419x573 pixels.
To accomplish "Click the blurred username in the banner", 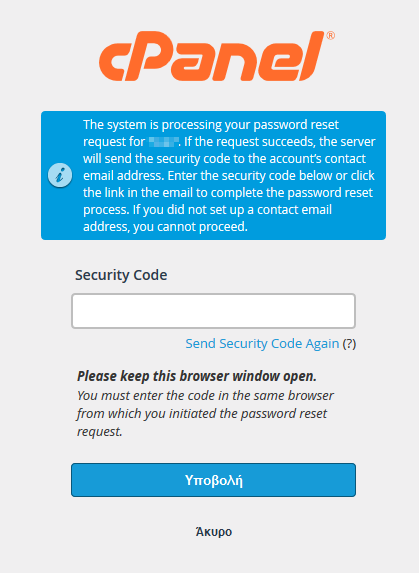I will [x=164, y=142].
